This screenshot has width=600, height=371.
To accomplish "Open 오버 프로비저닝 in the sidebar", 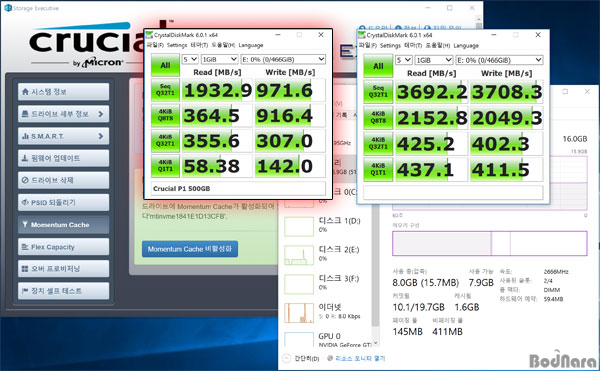I will tap(63, 269).
